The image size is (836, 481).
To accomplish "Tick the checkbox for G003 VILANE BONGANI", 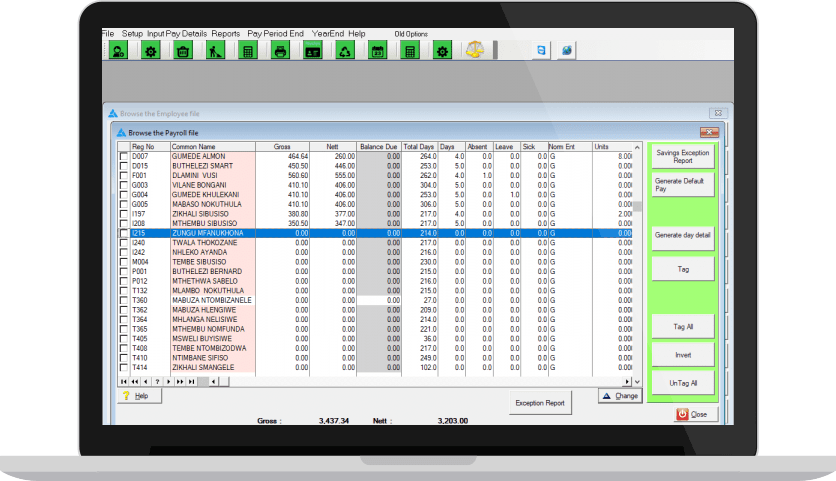I will coord(124,185).
